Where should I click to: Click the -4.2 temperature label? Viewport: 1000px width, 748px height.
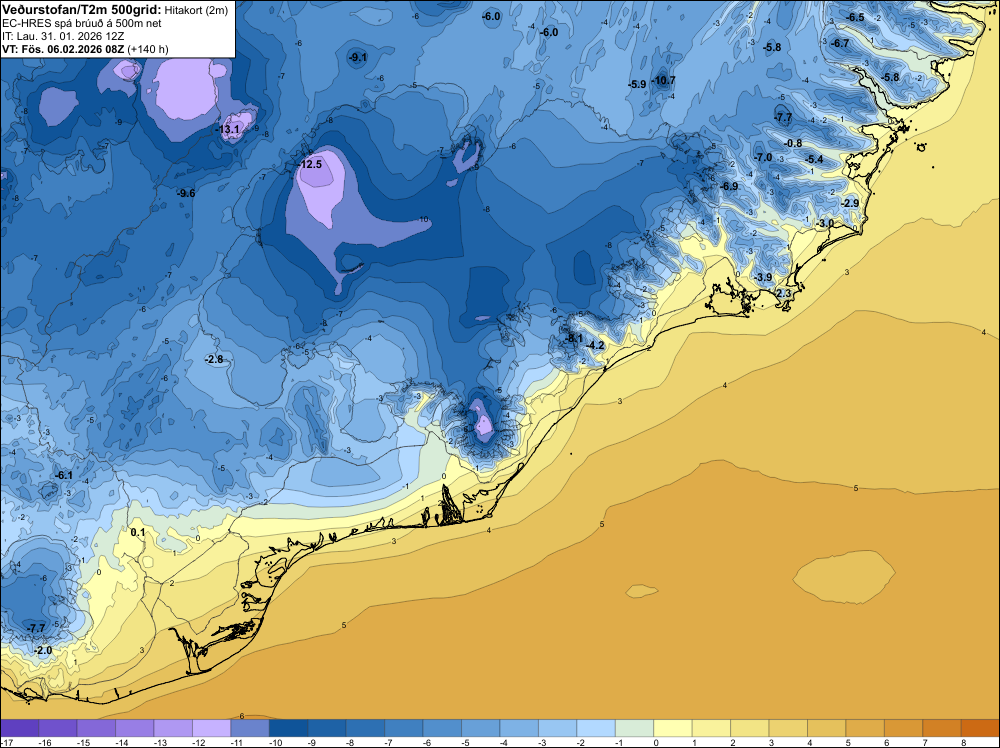pos(594,346)
